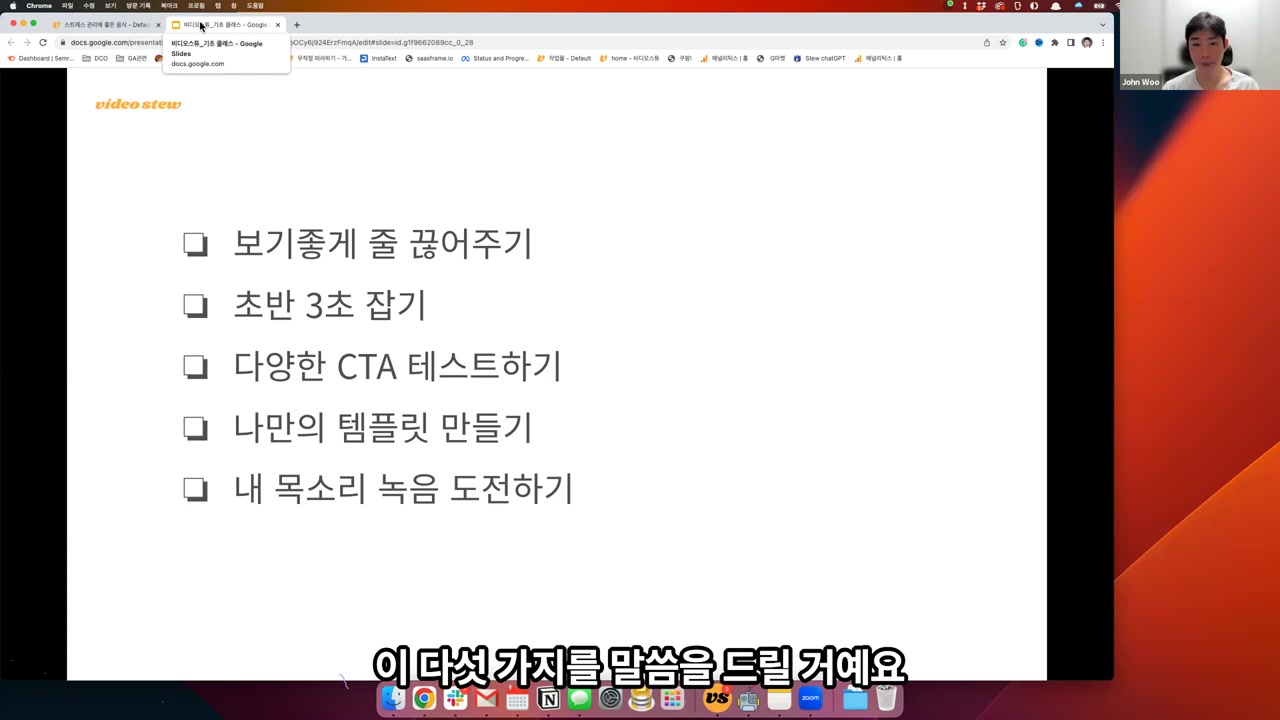This screenshot has height=720, width=1280.
Task: Tick the 초반 3초 잡기 checkbox
Action: coord(195,305)
